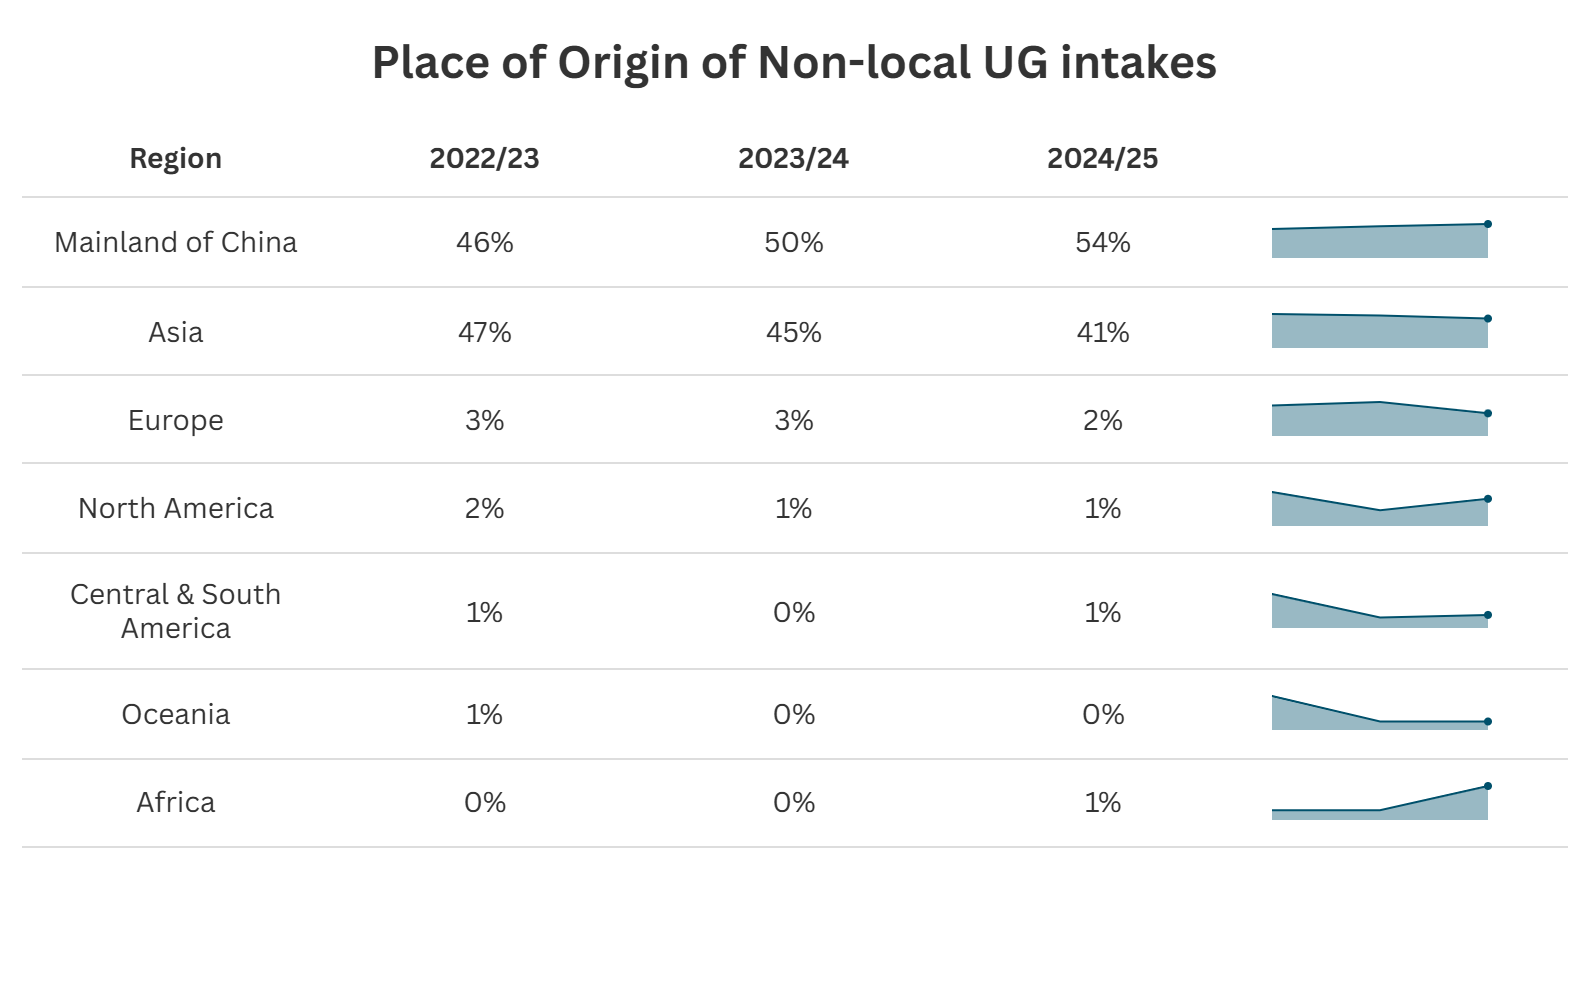This screenshot has width=1588, height=1000.
Task: Click the Oceania trend sparkline
Action: (x=1379, y=714)
